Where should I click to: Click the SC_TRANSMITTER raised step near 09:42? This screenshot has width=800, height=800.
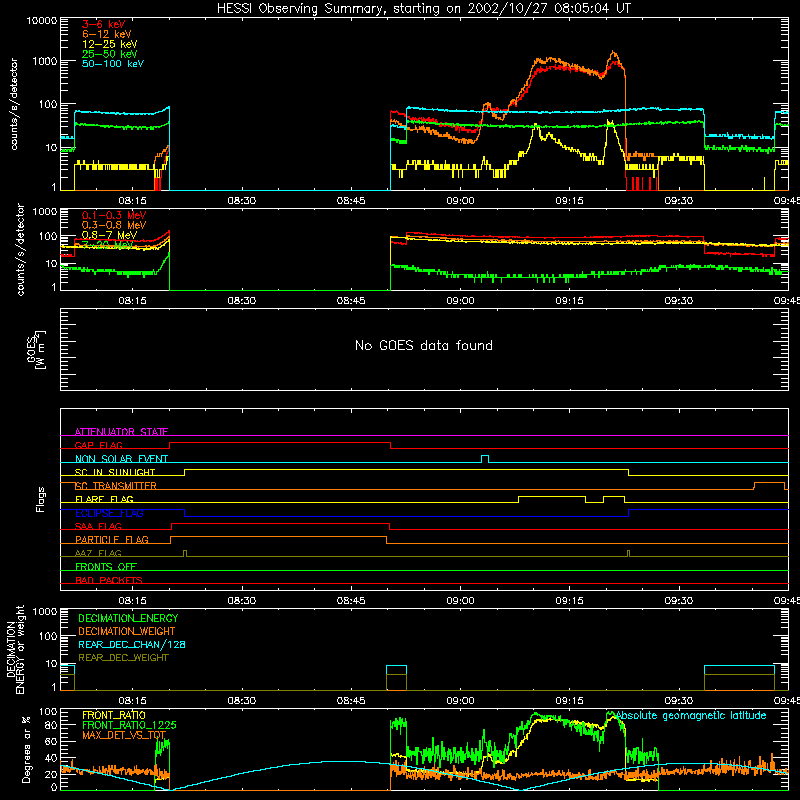click(769, 483)
